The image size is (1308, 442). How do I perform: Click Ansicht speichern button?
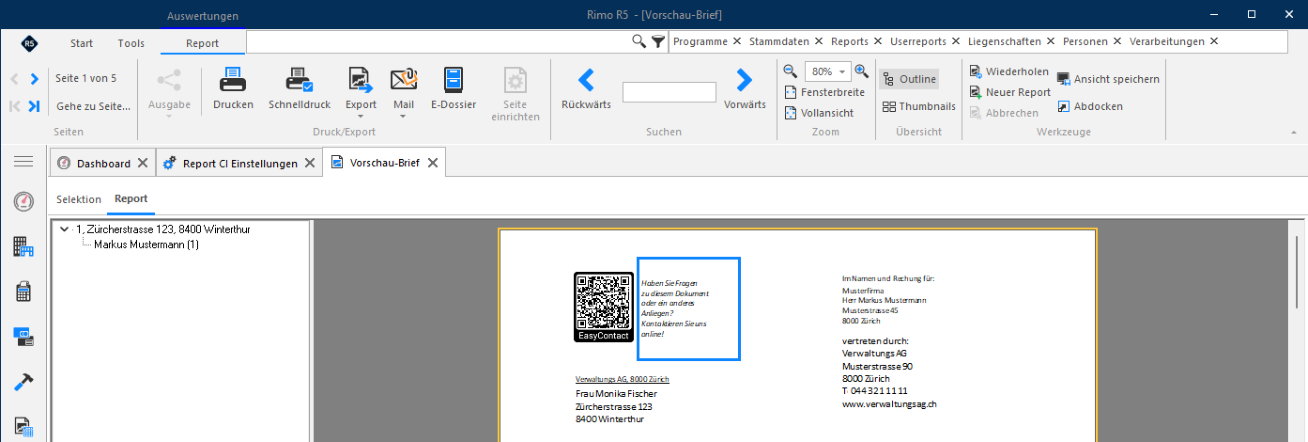click(x=1107, y=79)
